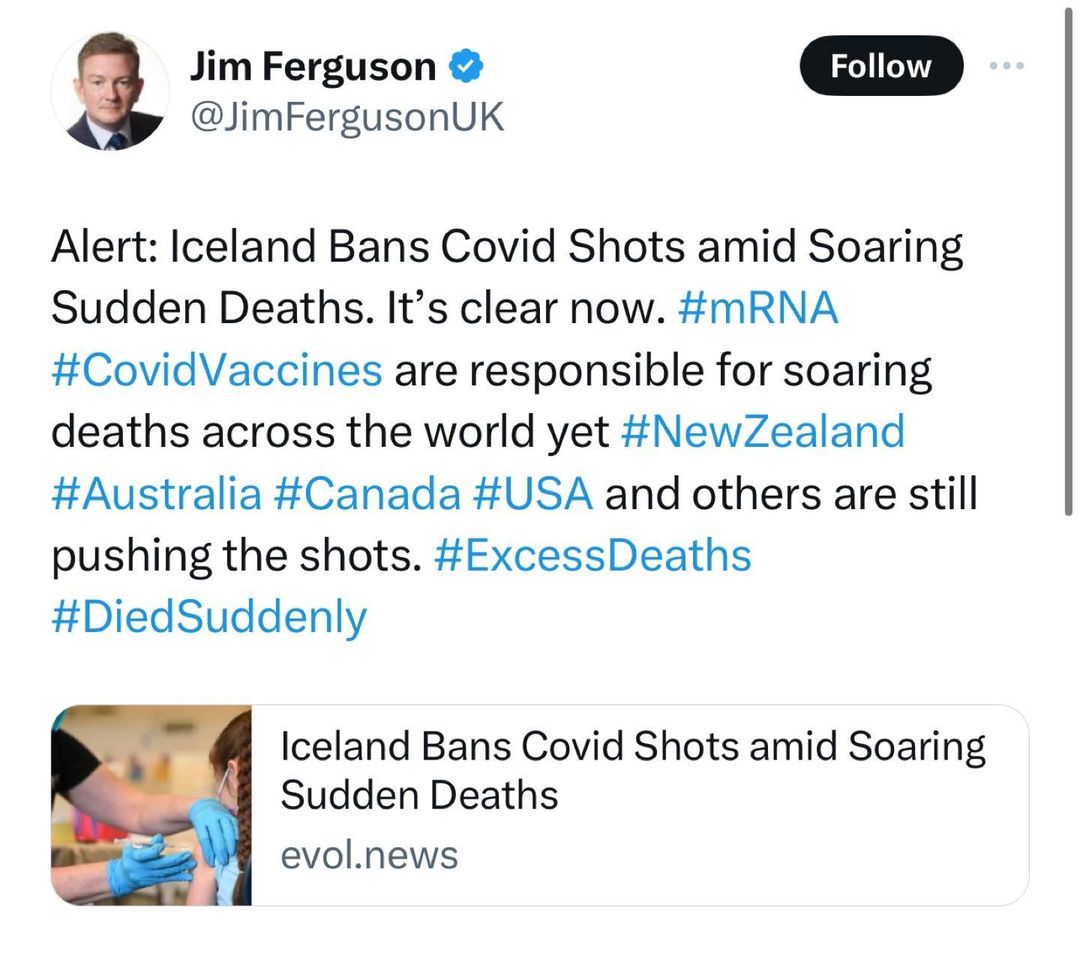Image resolution: width=1080 pixels, height=956 pixels.
Task: Click the blue verified badge
Action: (x=467, y=67)
